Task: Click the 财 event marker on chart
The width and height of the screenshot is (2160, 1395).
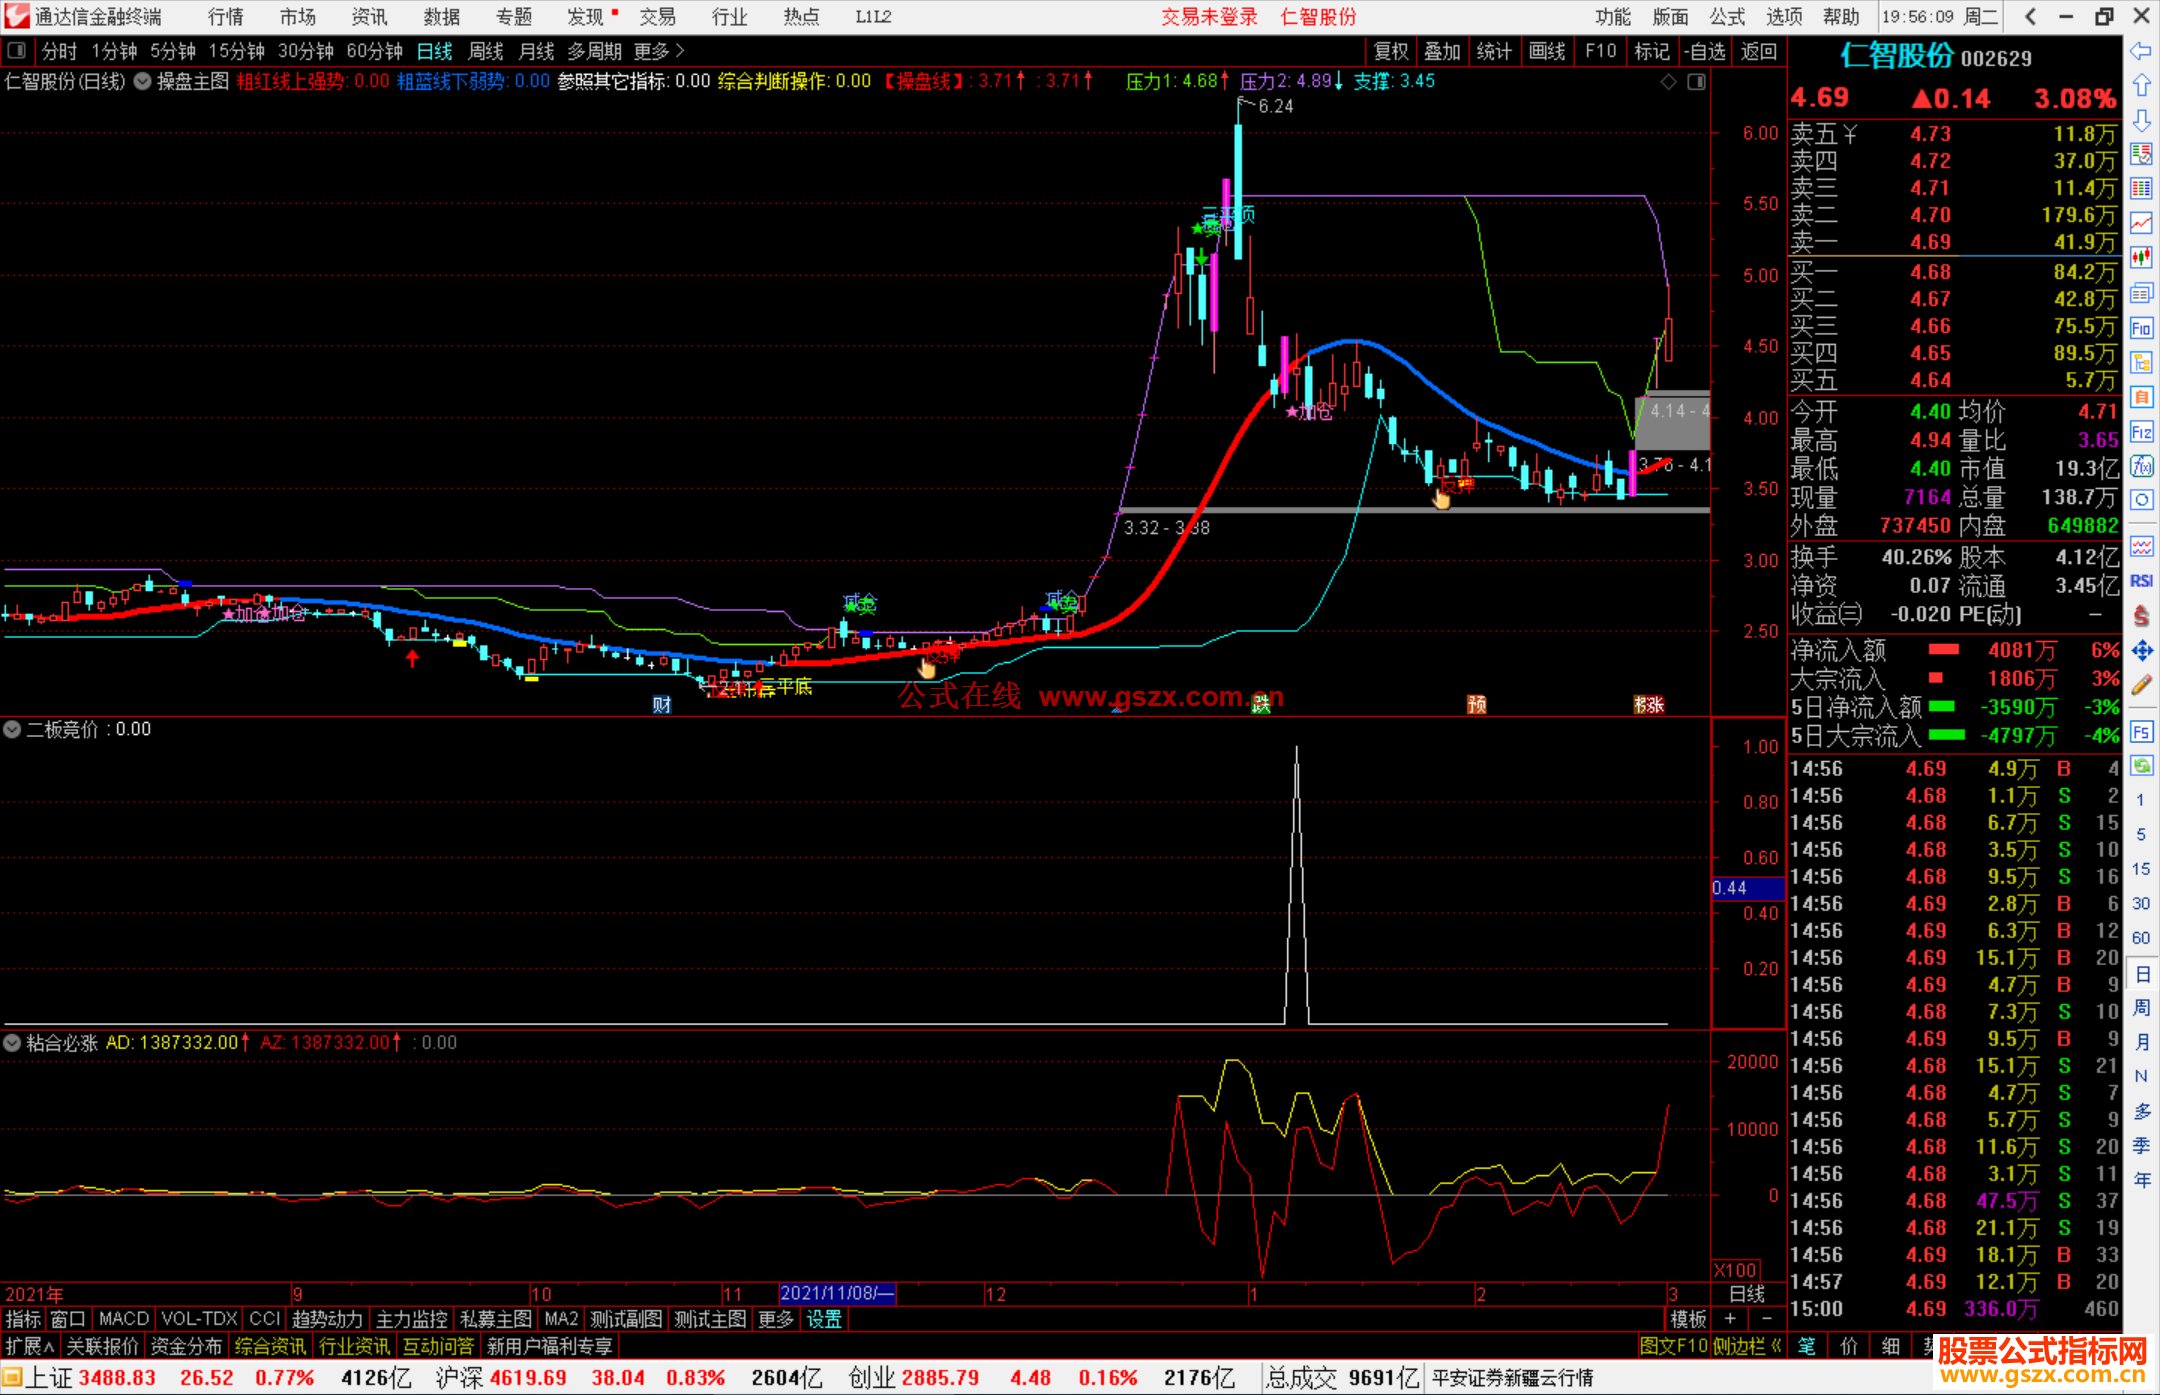Action: coord(662,705)
